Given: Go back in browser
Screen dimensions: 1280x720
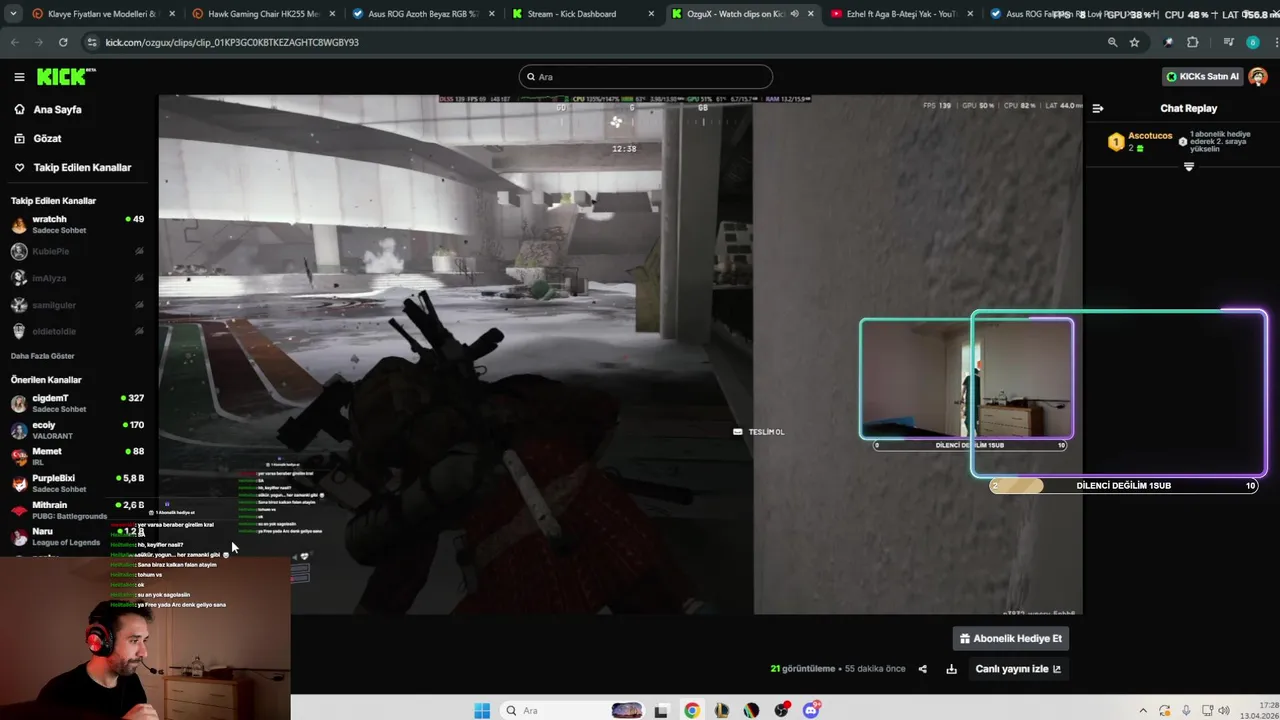Looking at the screenshot, I should 14,42.
